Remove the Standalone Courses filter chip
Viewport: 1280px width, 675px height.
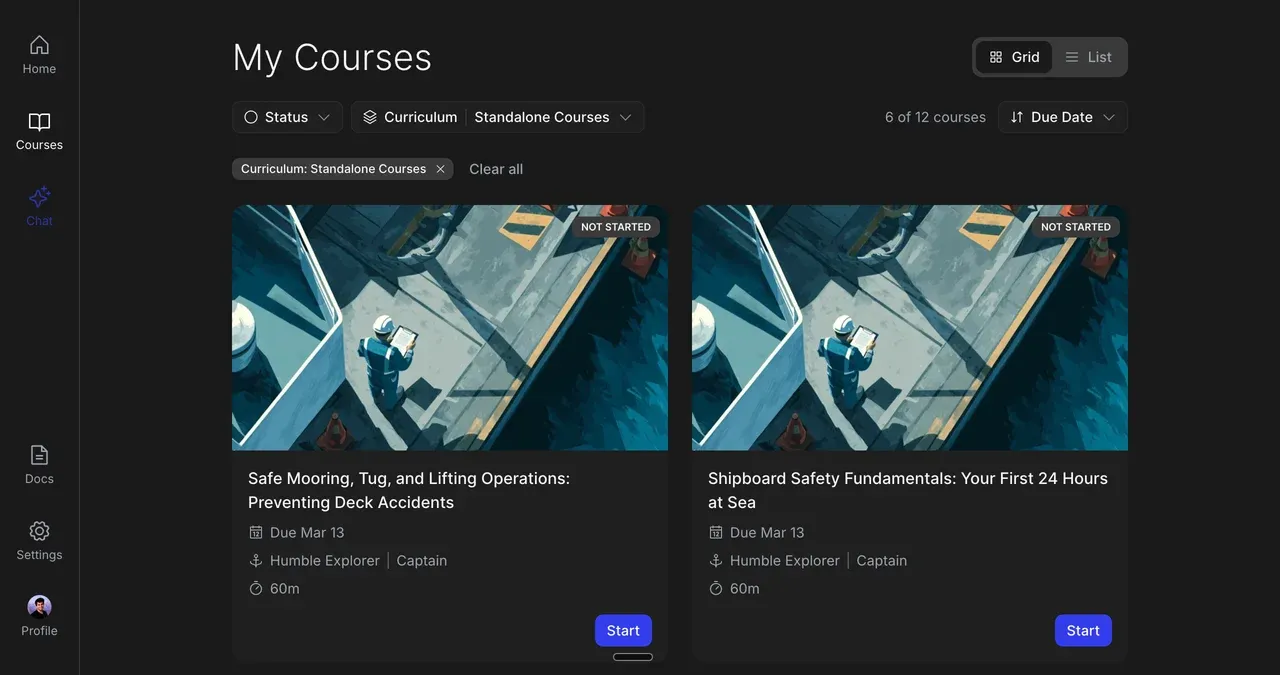tap(440, 169)
